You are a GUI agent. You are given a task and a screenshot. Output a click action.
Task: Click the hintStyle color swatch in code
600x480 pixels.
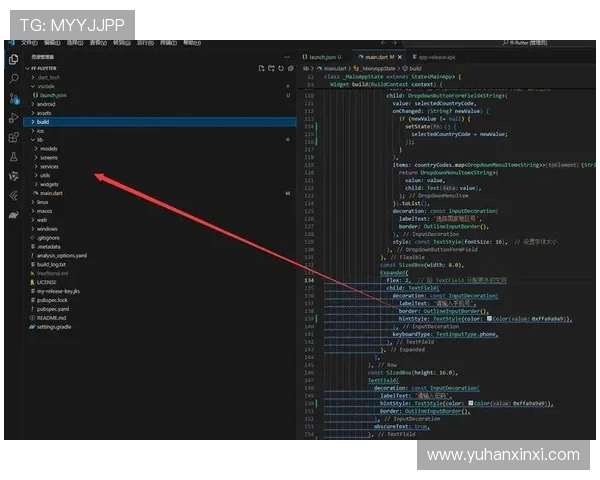[x=488, y=318]
